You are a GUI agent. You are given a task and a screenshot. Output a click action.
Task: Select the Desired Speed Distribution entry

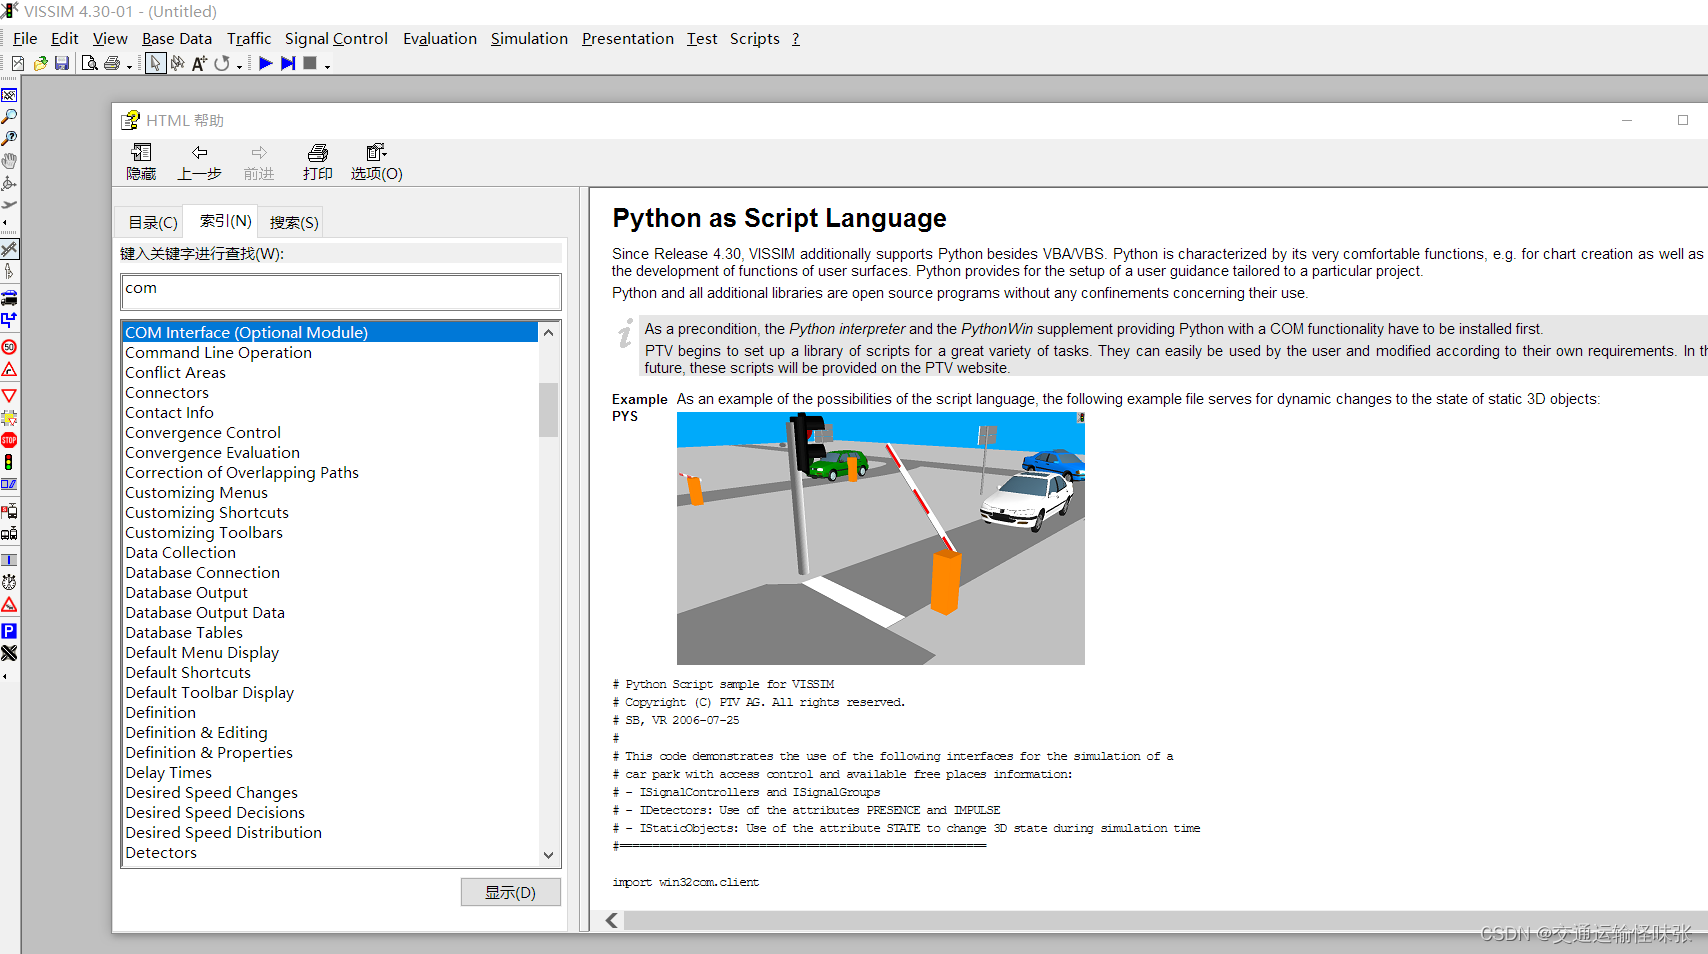pos(224,832)
